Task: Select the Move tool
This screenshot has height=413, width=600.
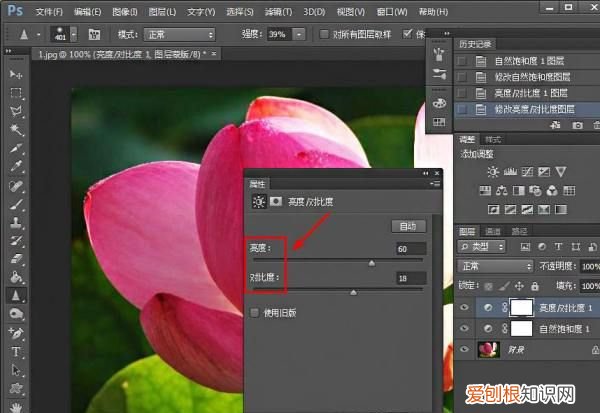Action: click(x=16, y=74)
